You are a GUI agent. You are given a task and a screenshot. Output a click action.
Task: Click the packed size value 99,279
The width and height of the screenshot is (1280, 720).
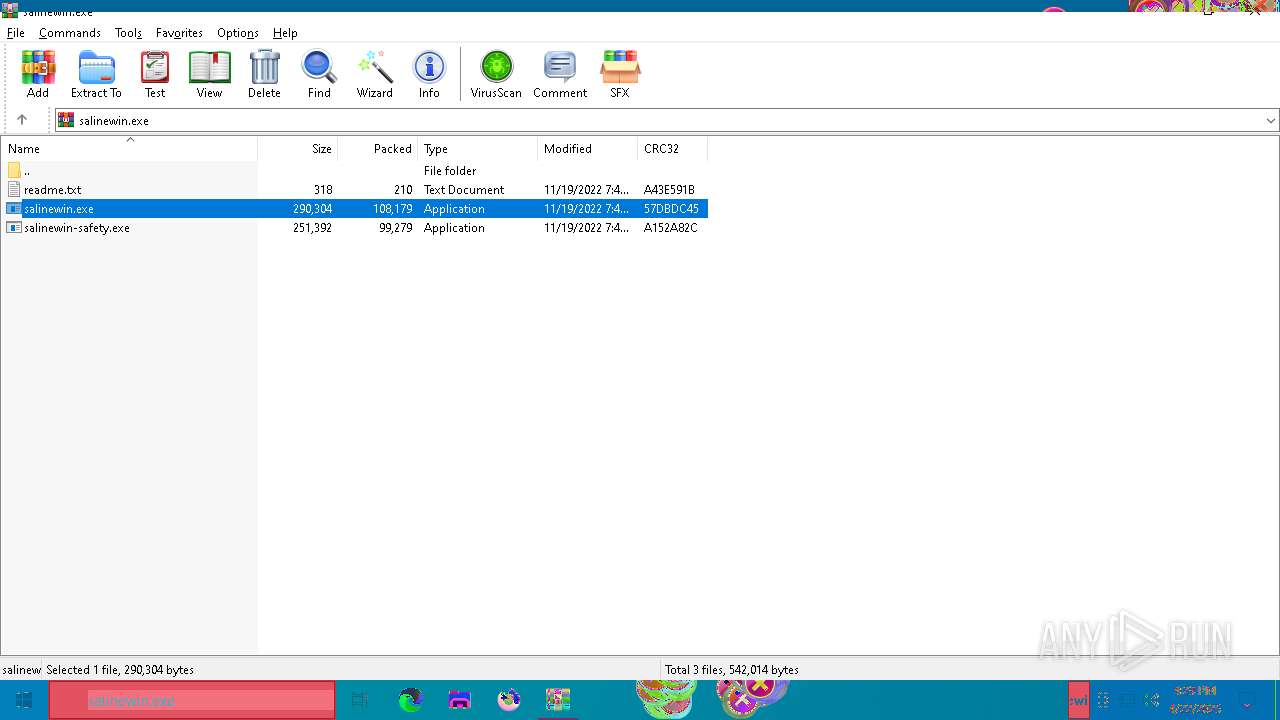click(396, 228)
